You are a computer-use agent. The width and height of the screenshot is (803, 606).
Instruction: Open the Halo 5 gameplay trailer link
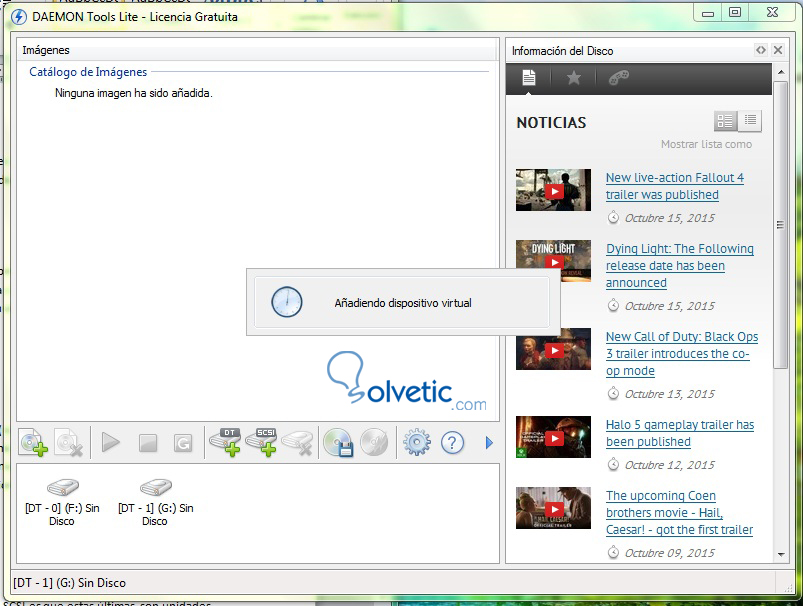click(x=680, y=433)
